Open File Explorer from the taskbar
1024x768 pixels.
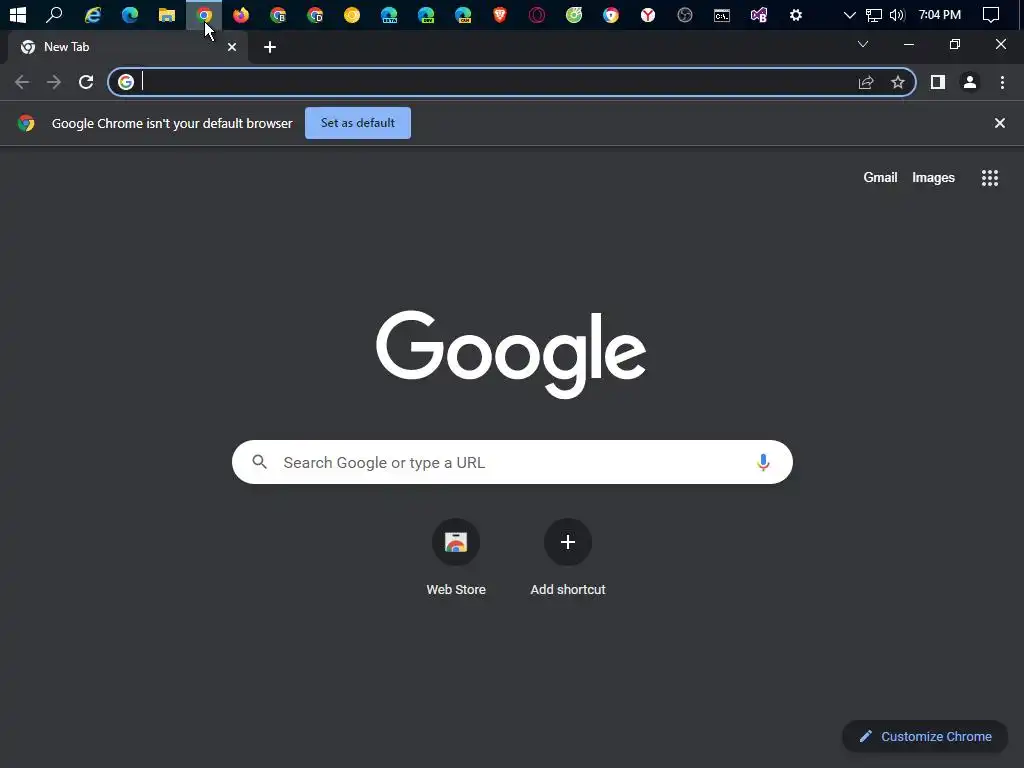167,14
